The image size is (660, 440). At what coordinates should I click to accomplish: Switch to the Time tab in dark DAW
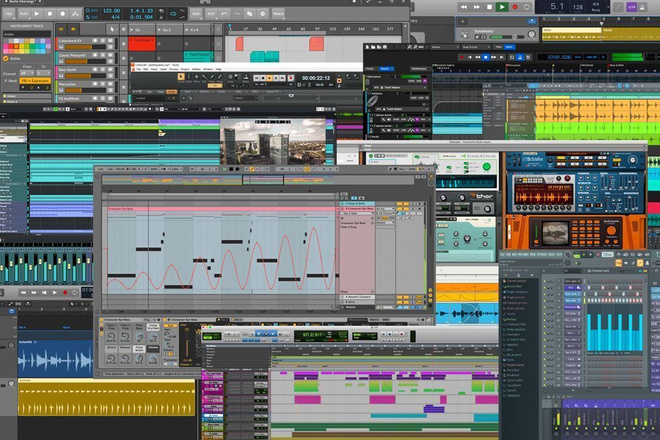click(499, 47)
